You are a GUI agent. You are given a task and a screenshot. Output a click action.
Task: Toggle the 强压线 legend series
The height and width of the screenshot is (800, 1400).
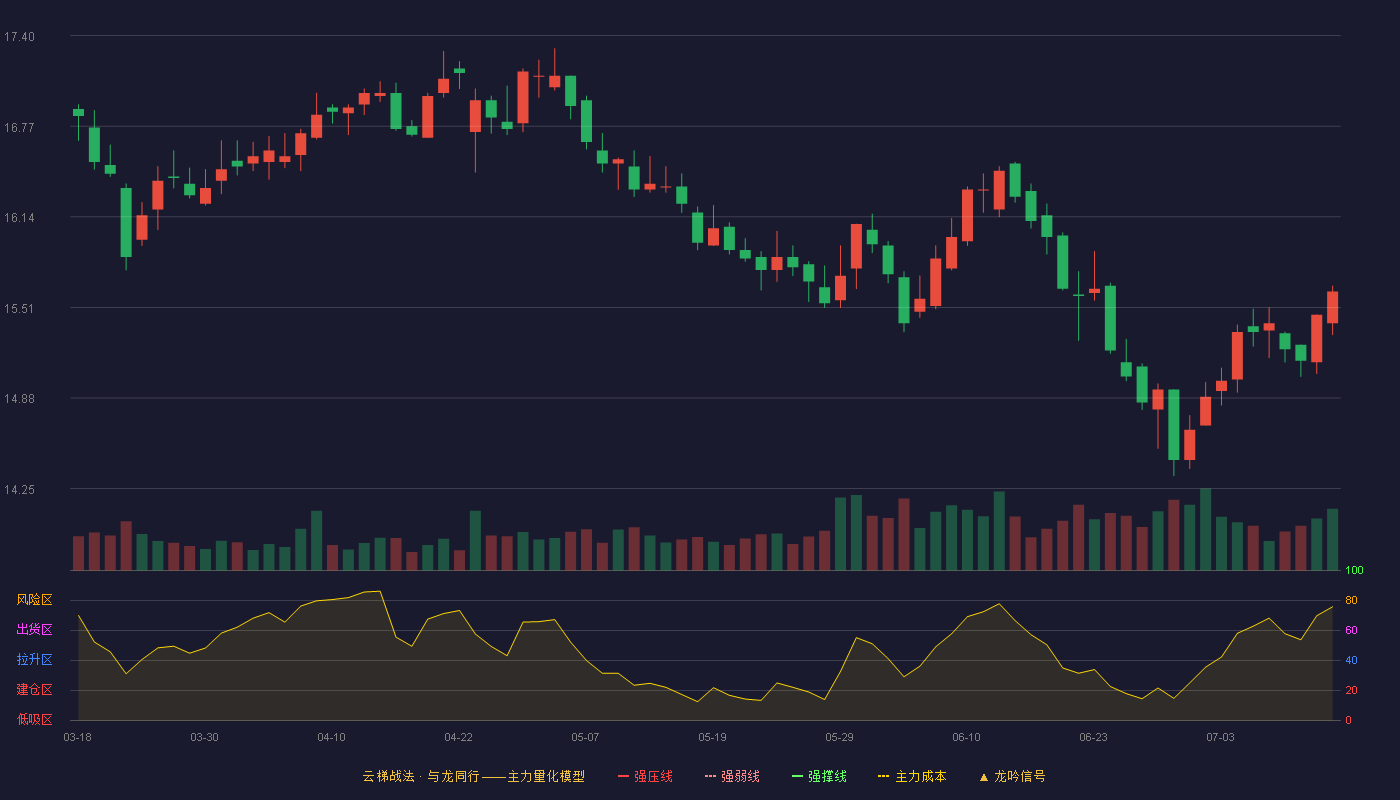click(x=645, y=776)
